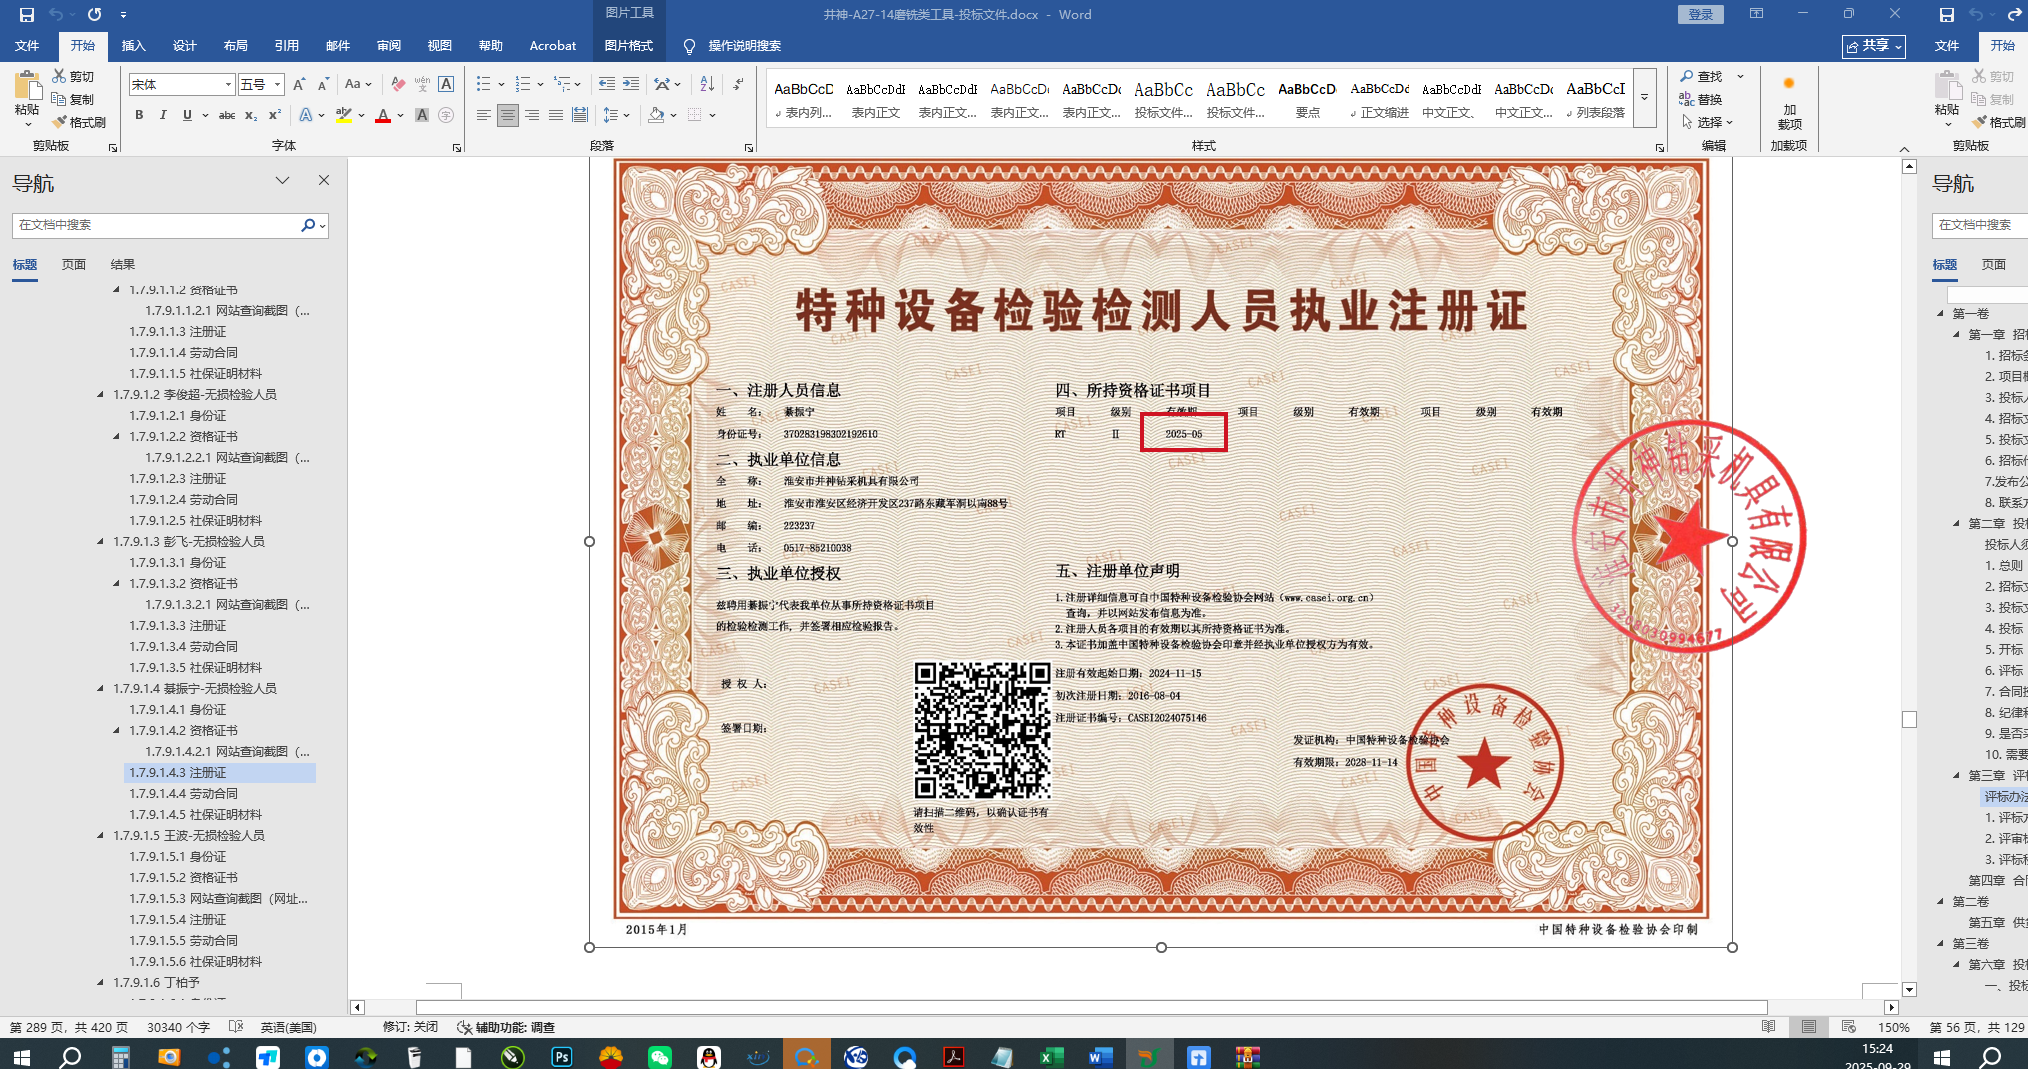2028x1069 pixels.
Task: Click the increase indent icon
Action: click(631, 84)
